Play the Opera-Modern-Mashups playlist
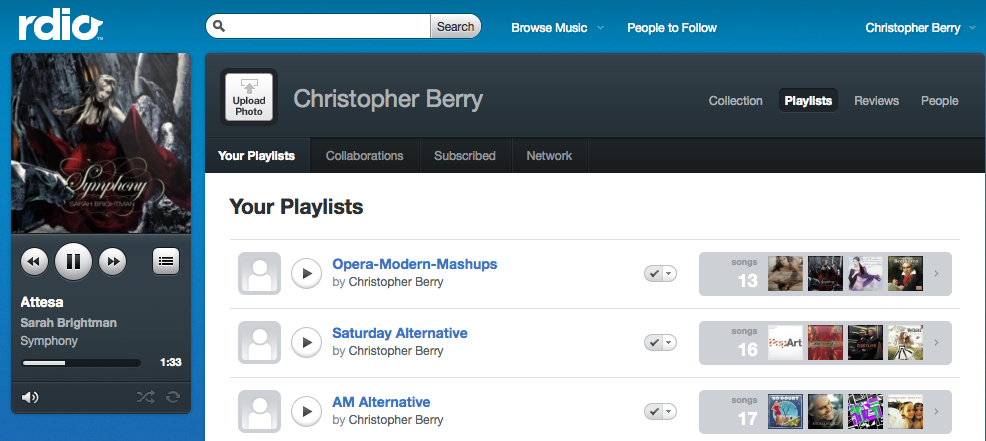Screen dimensions: 986x441 306,273
